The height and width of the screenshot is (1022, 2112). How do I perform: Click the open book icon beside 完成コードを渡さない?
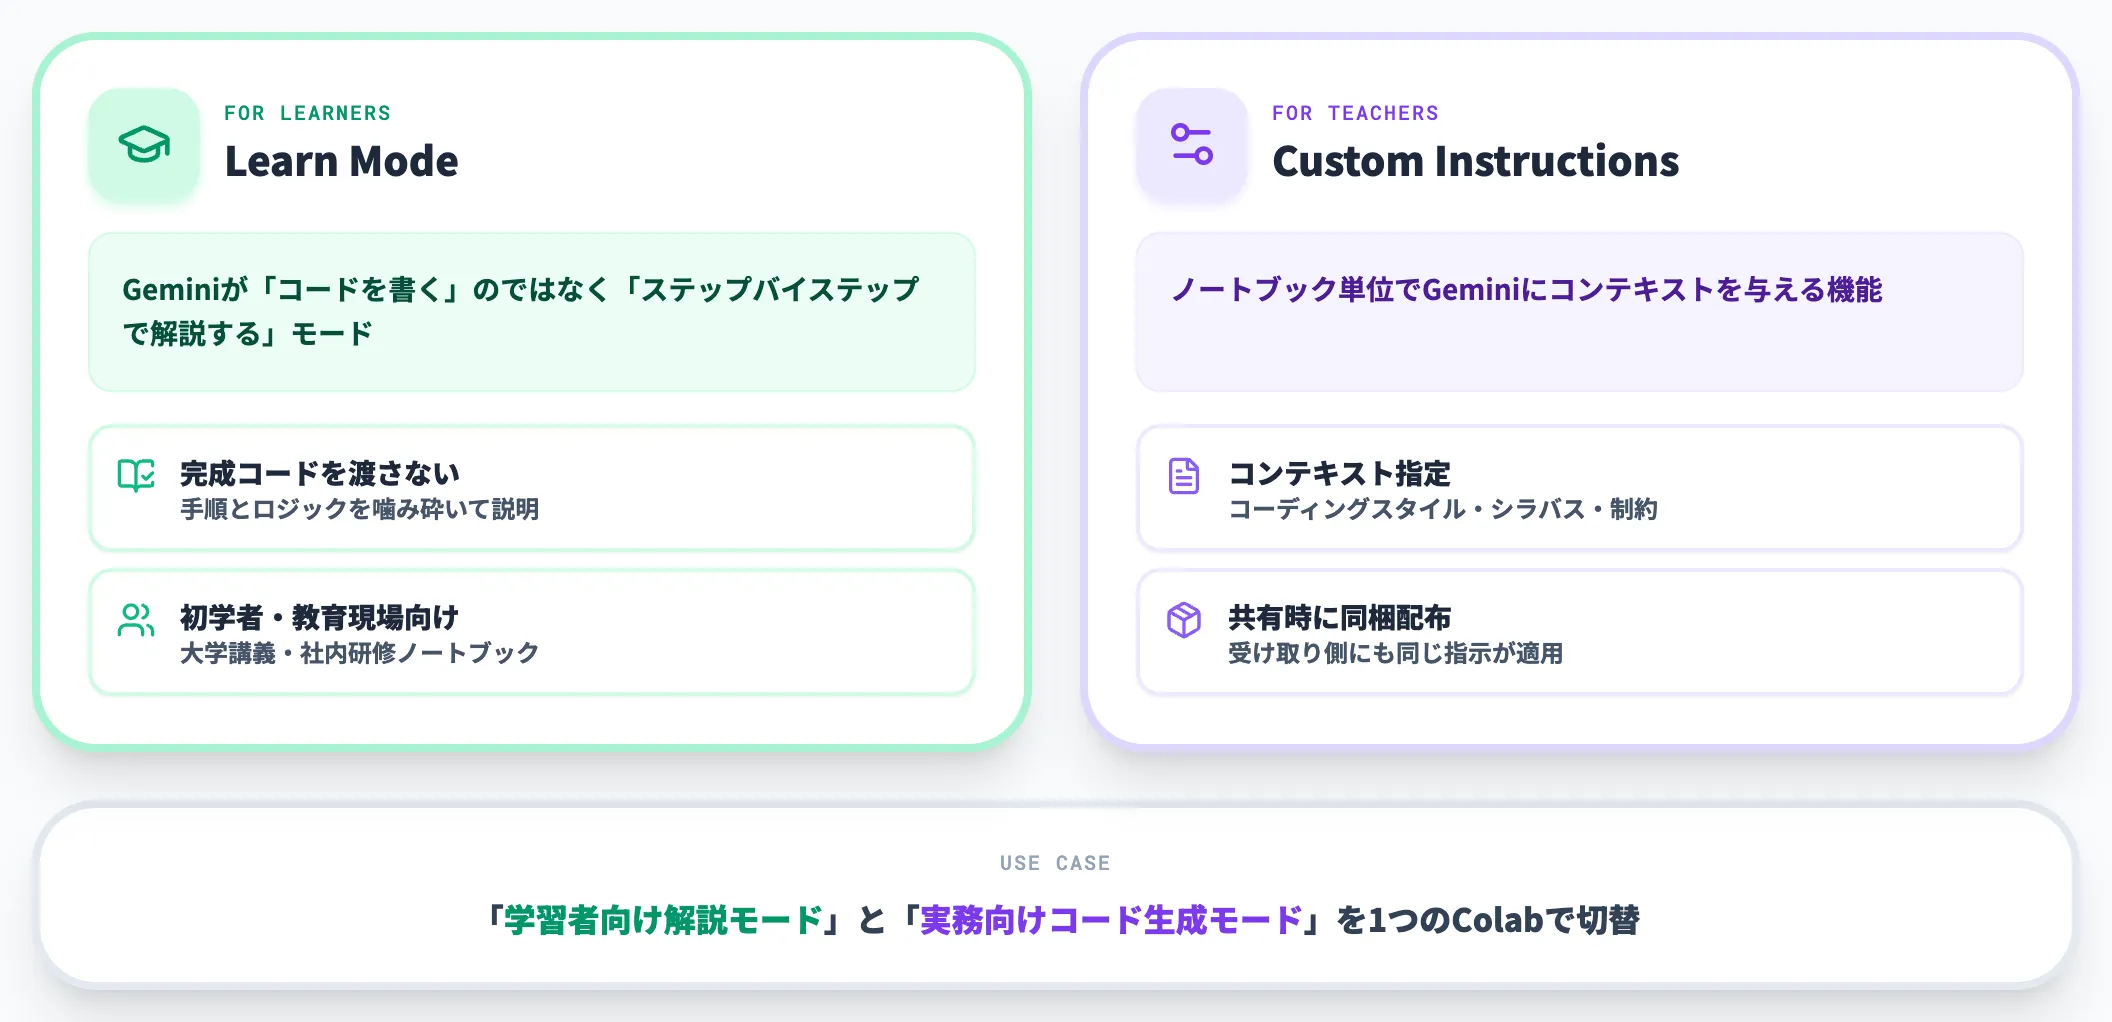tap(136, 476)
